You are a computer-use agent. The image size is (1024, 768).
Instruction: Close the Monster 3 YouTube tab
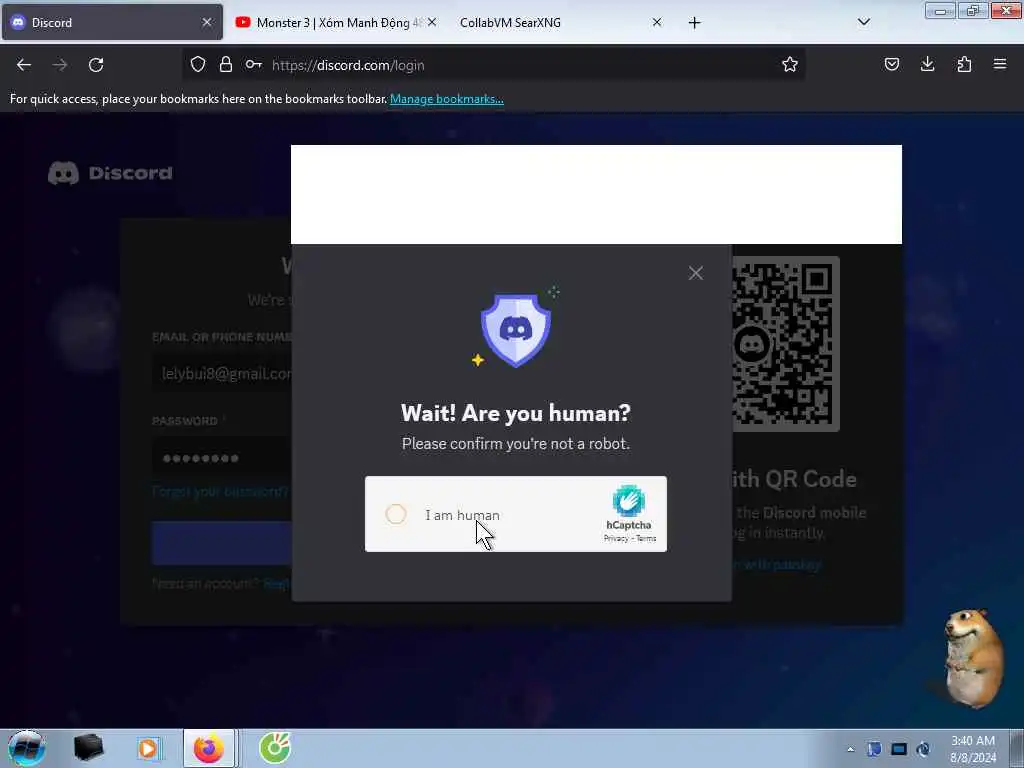432,22
